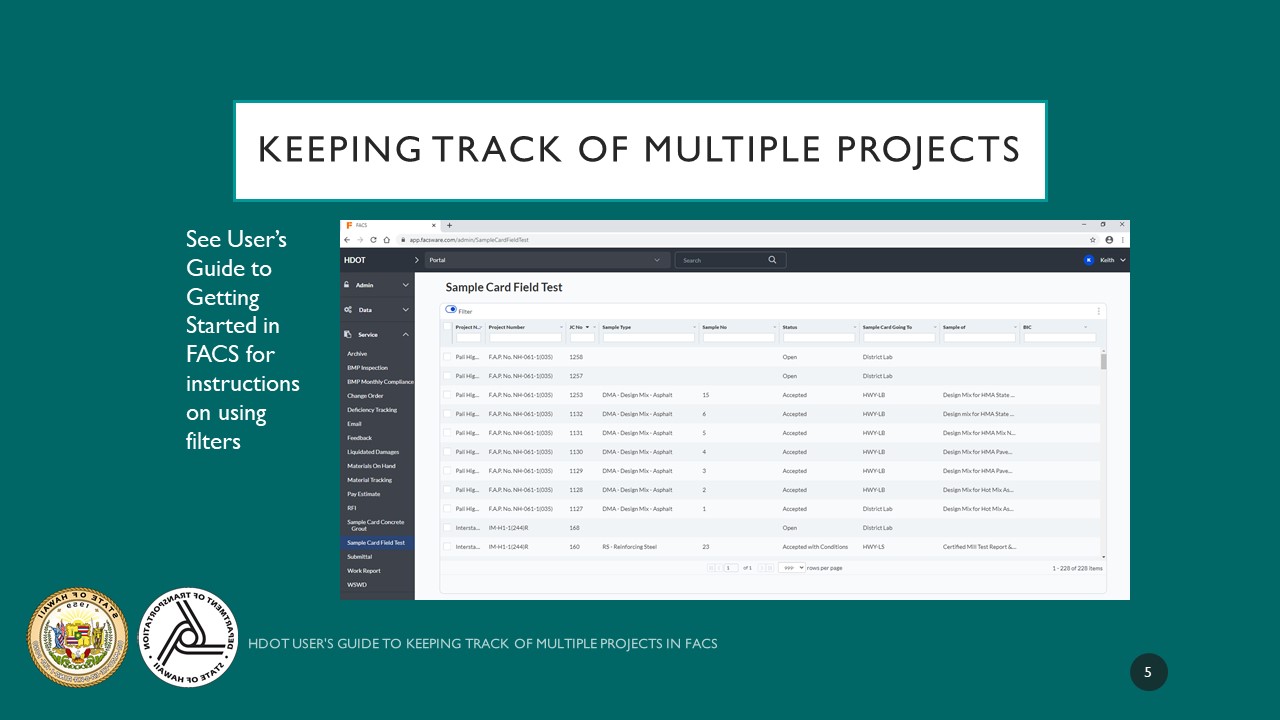This screenshot has width=1280, height=720.
Task: Click the Project Number filter box
Action: click(526, 338)
